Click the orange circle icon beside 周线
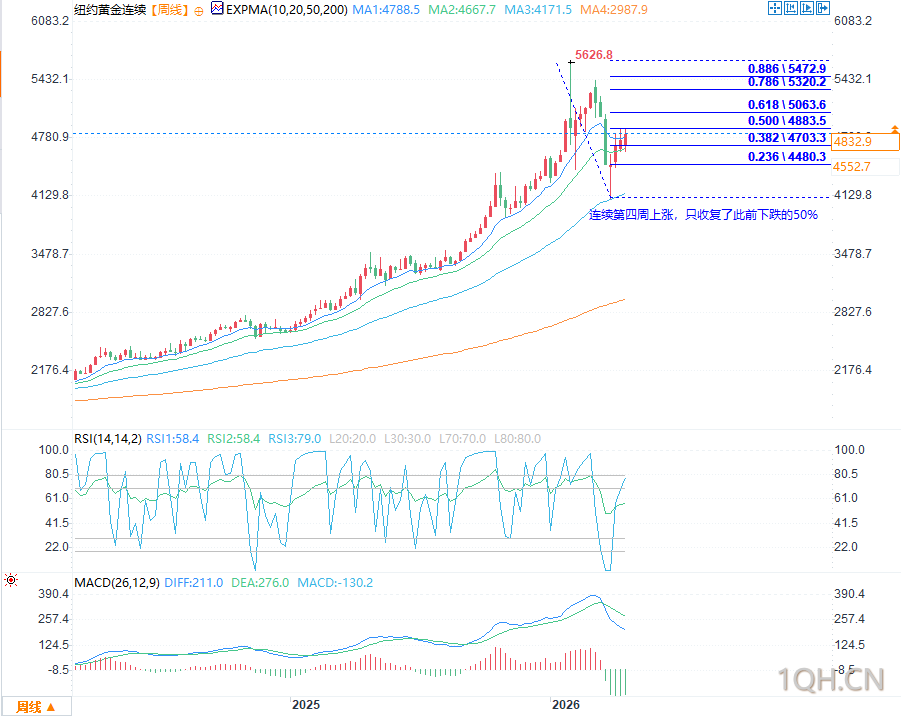The width and height of the screenshot is (901, 716). coord(199,11)
